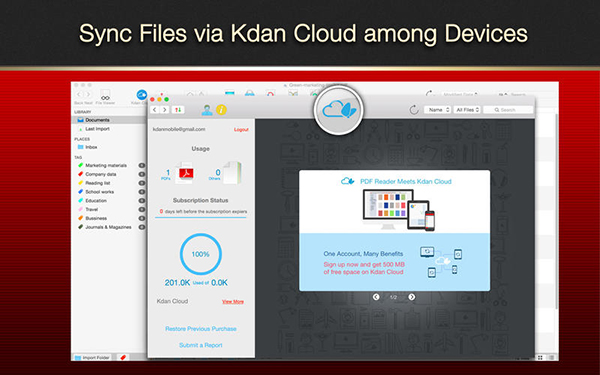600x375 pixels.
Task: Open the Name sort dropdown
Action: click(x=437, y=110)
